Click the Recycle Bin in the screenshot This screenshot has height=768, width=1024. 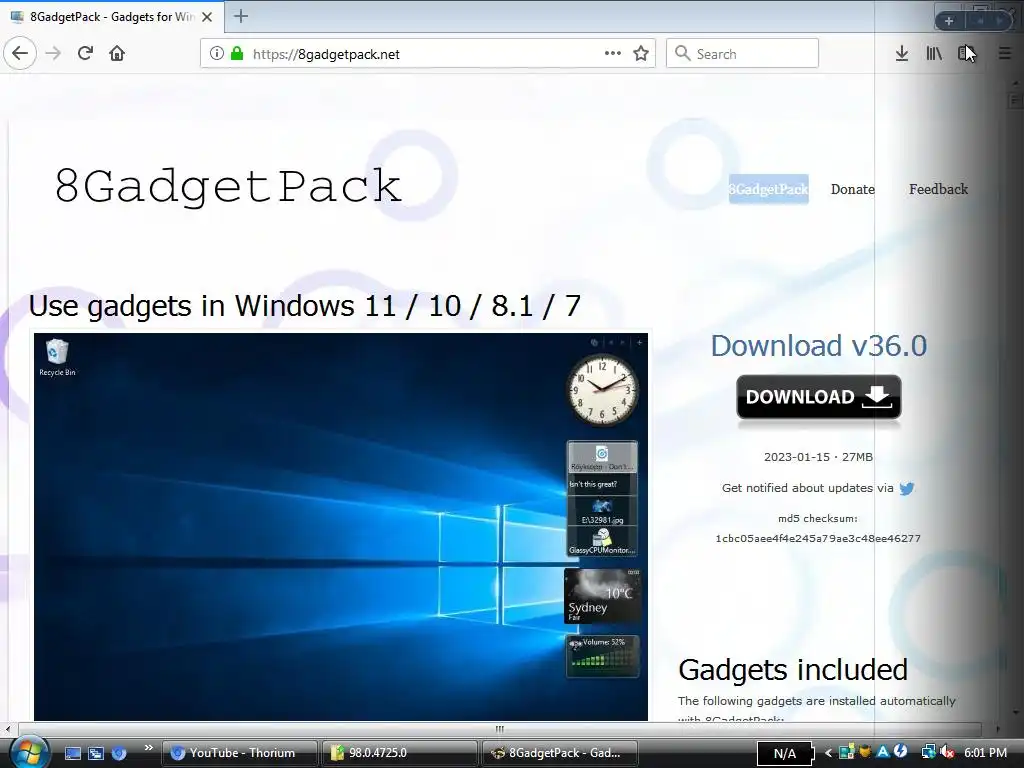[x=57, y=357]
